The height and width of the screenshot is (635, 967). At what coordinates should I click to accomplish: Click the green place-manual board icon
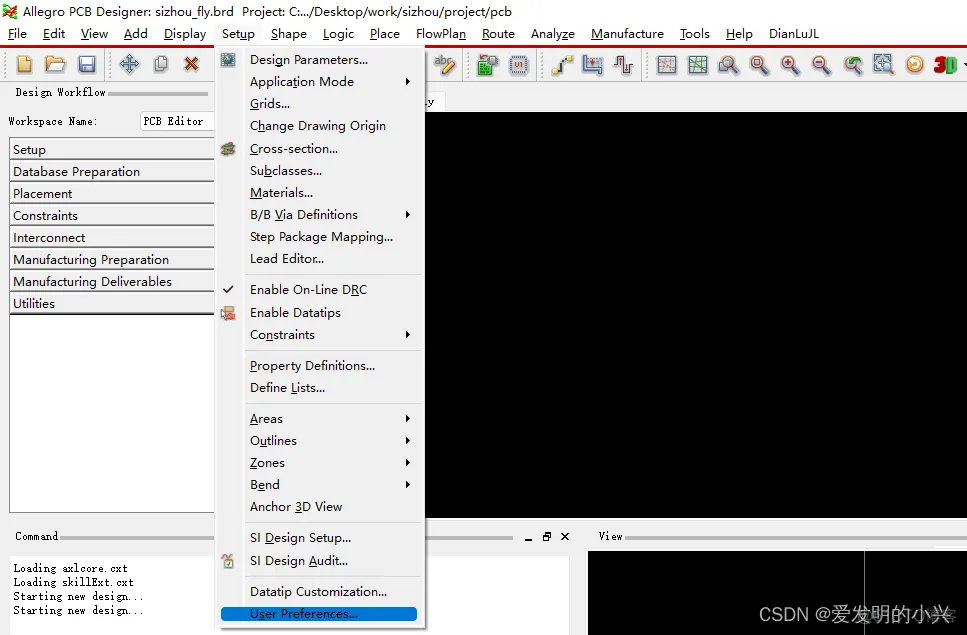487,65
